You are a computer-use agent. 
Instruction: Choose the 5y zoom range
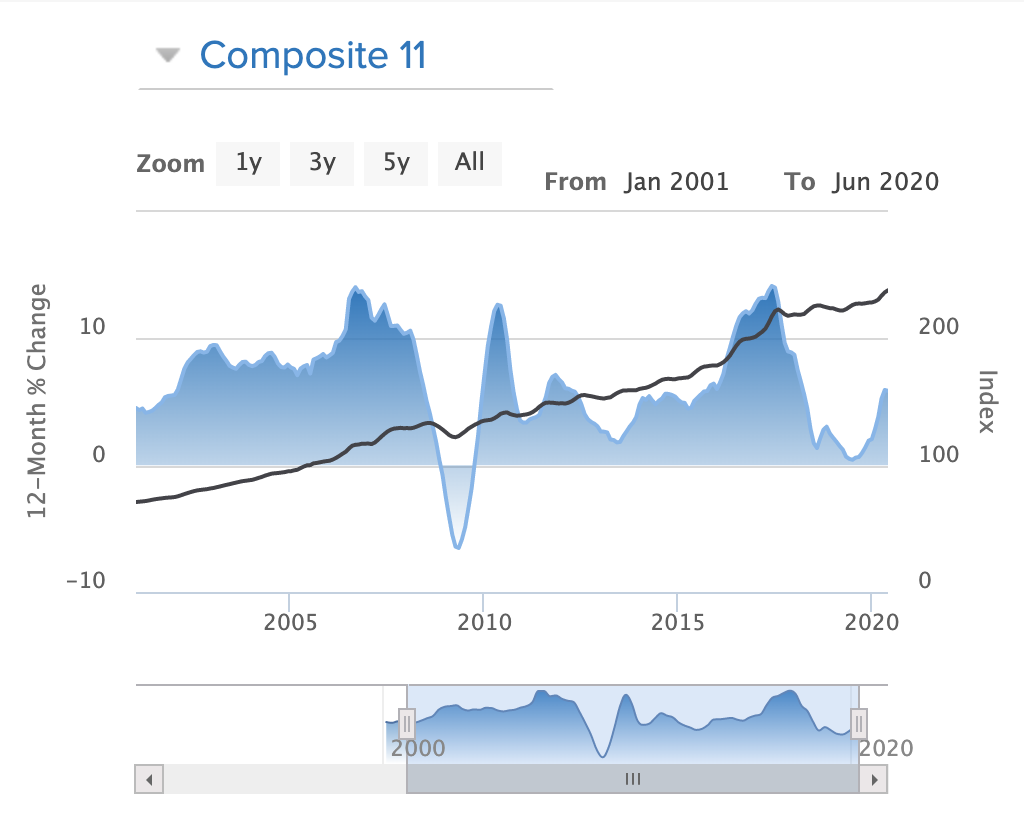pyautogui.click(x=396, y=163)
